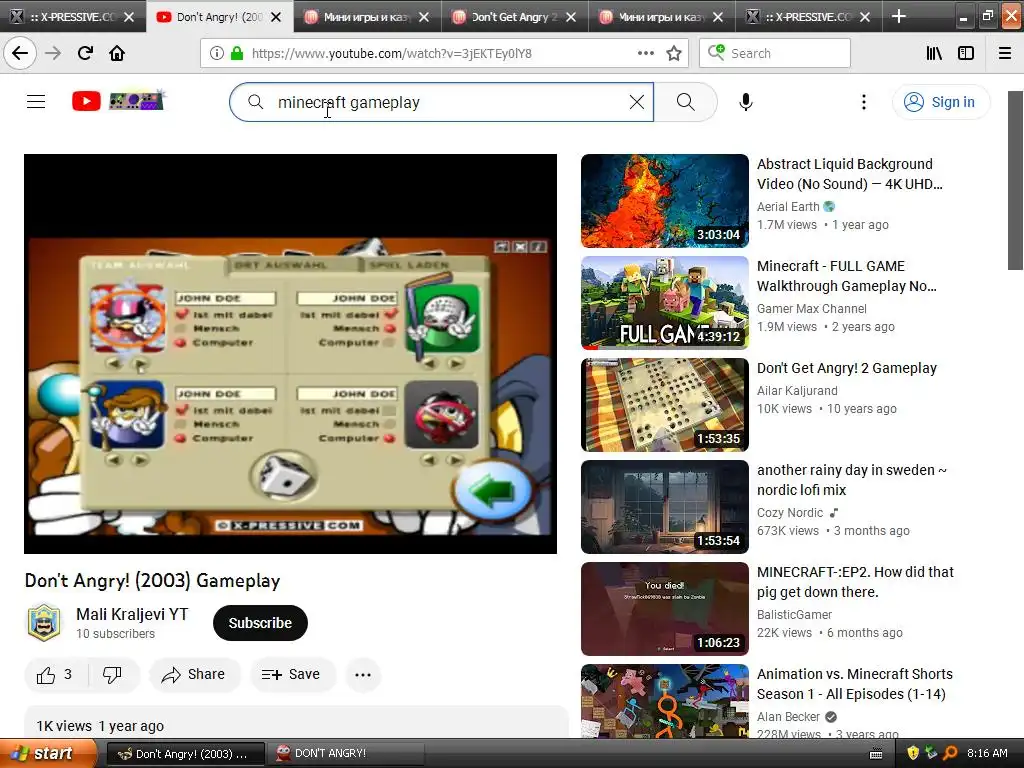Go to YouTube home via logo
The width and height of the screenshot is (1024, 768).
click(118, 101)
